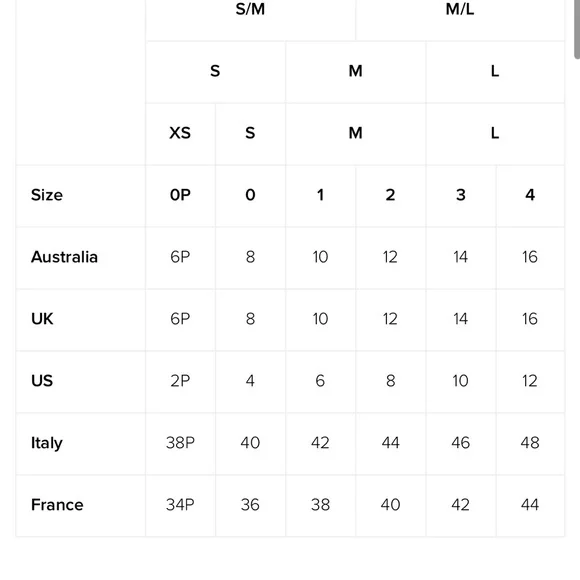Viewport: 580px width, 580px height.
Task: Click size 3 column header
Action: 461,195
